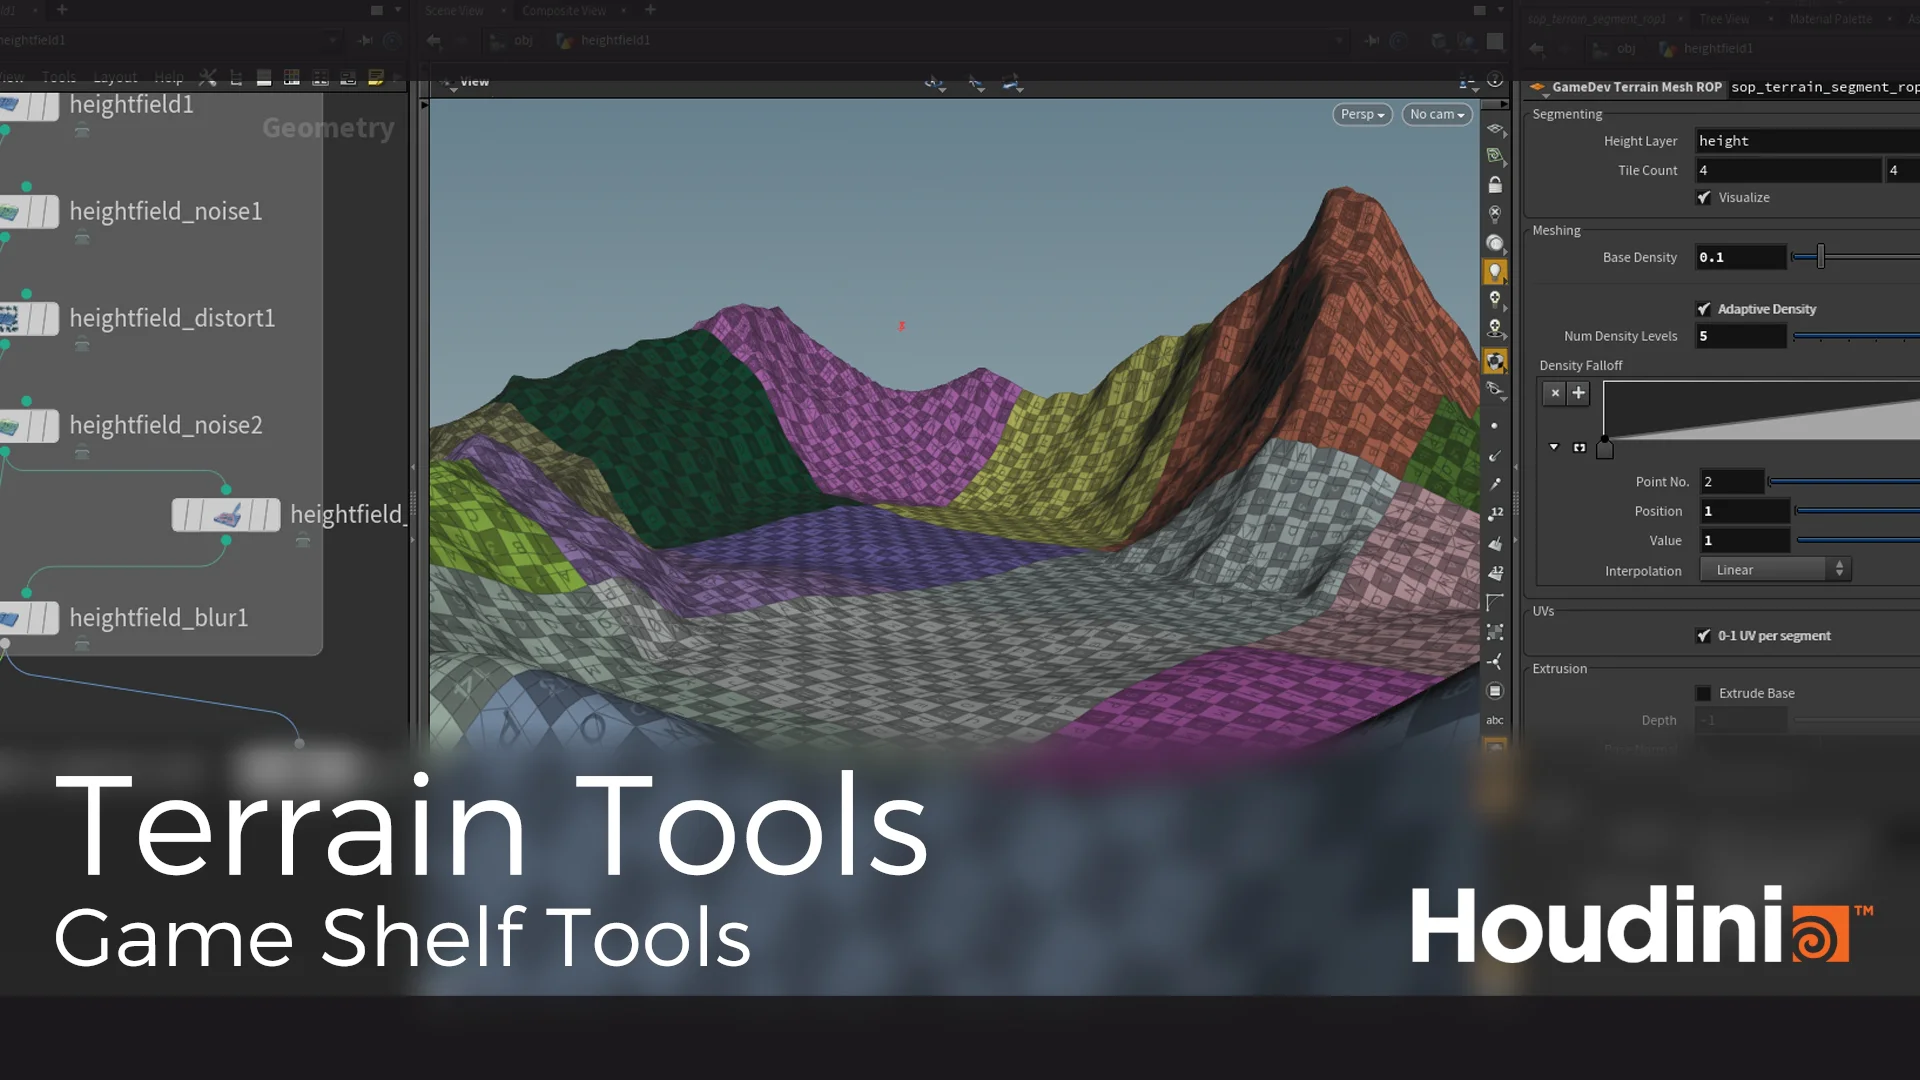Screen dimensions: 1920x1080
Task: Toggle the viewport lock icon
Action: (x=1495, y=185)
